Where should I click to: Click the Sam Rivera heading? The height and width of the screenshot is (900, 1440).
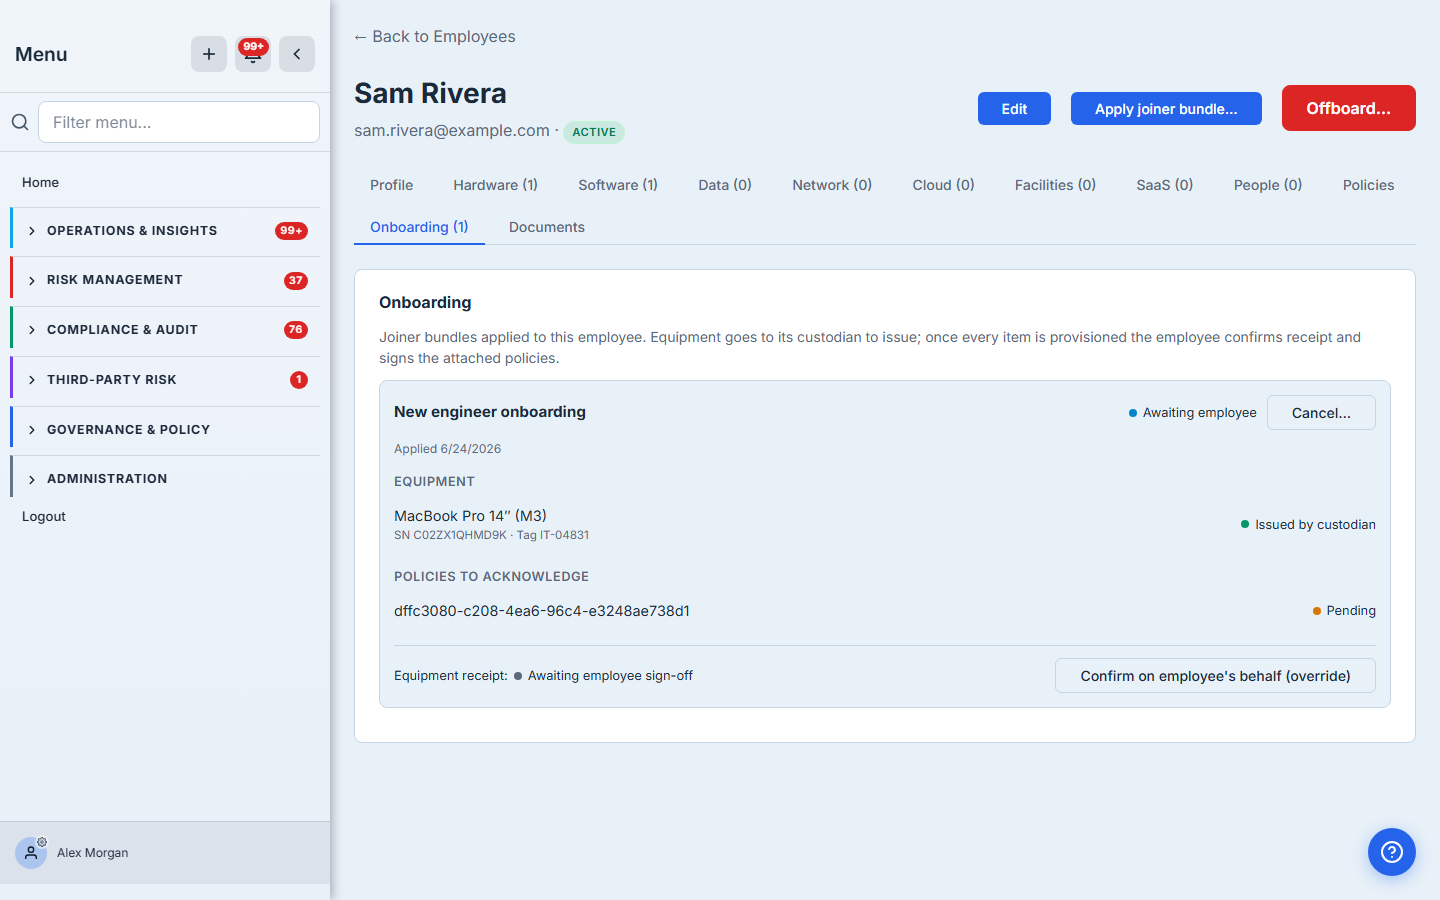point(430,93)
